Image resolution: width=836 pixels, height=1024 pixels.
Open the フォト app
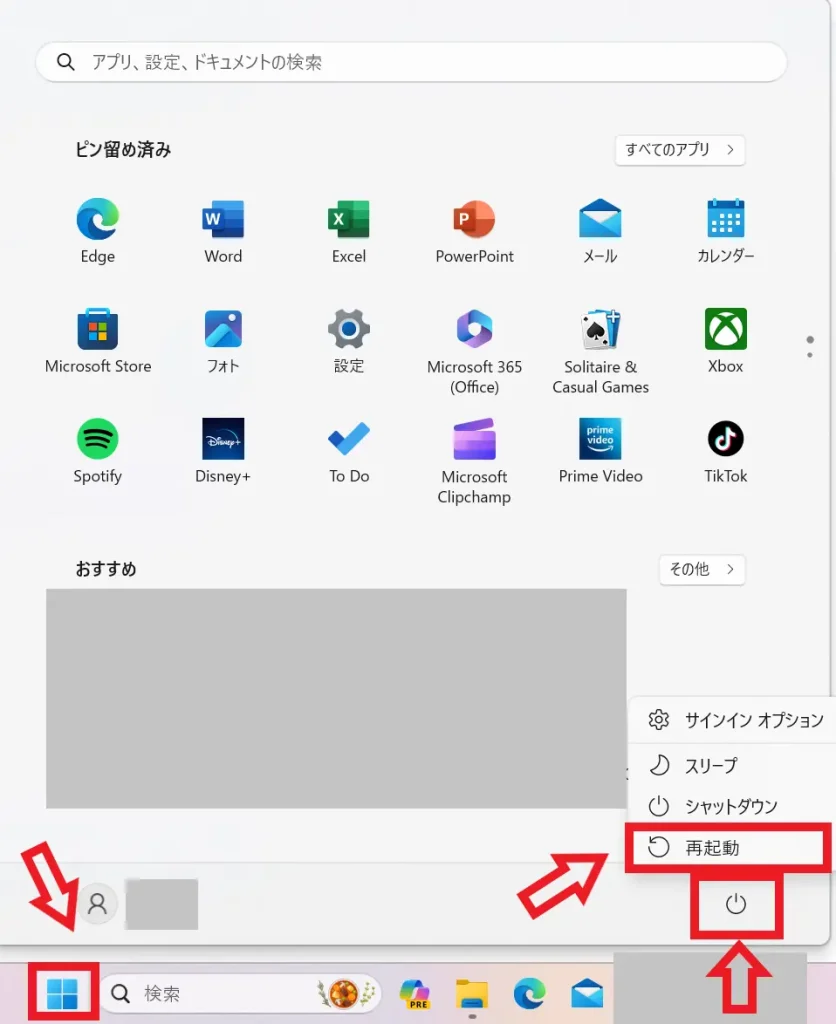pos(223,341)
